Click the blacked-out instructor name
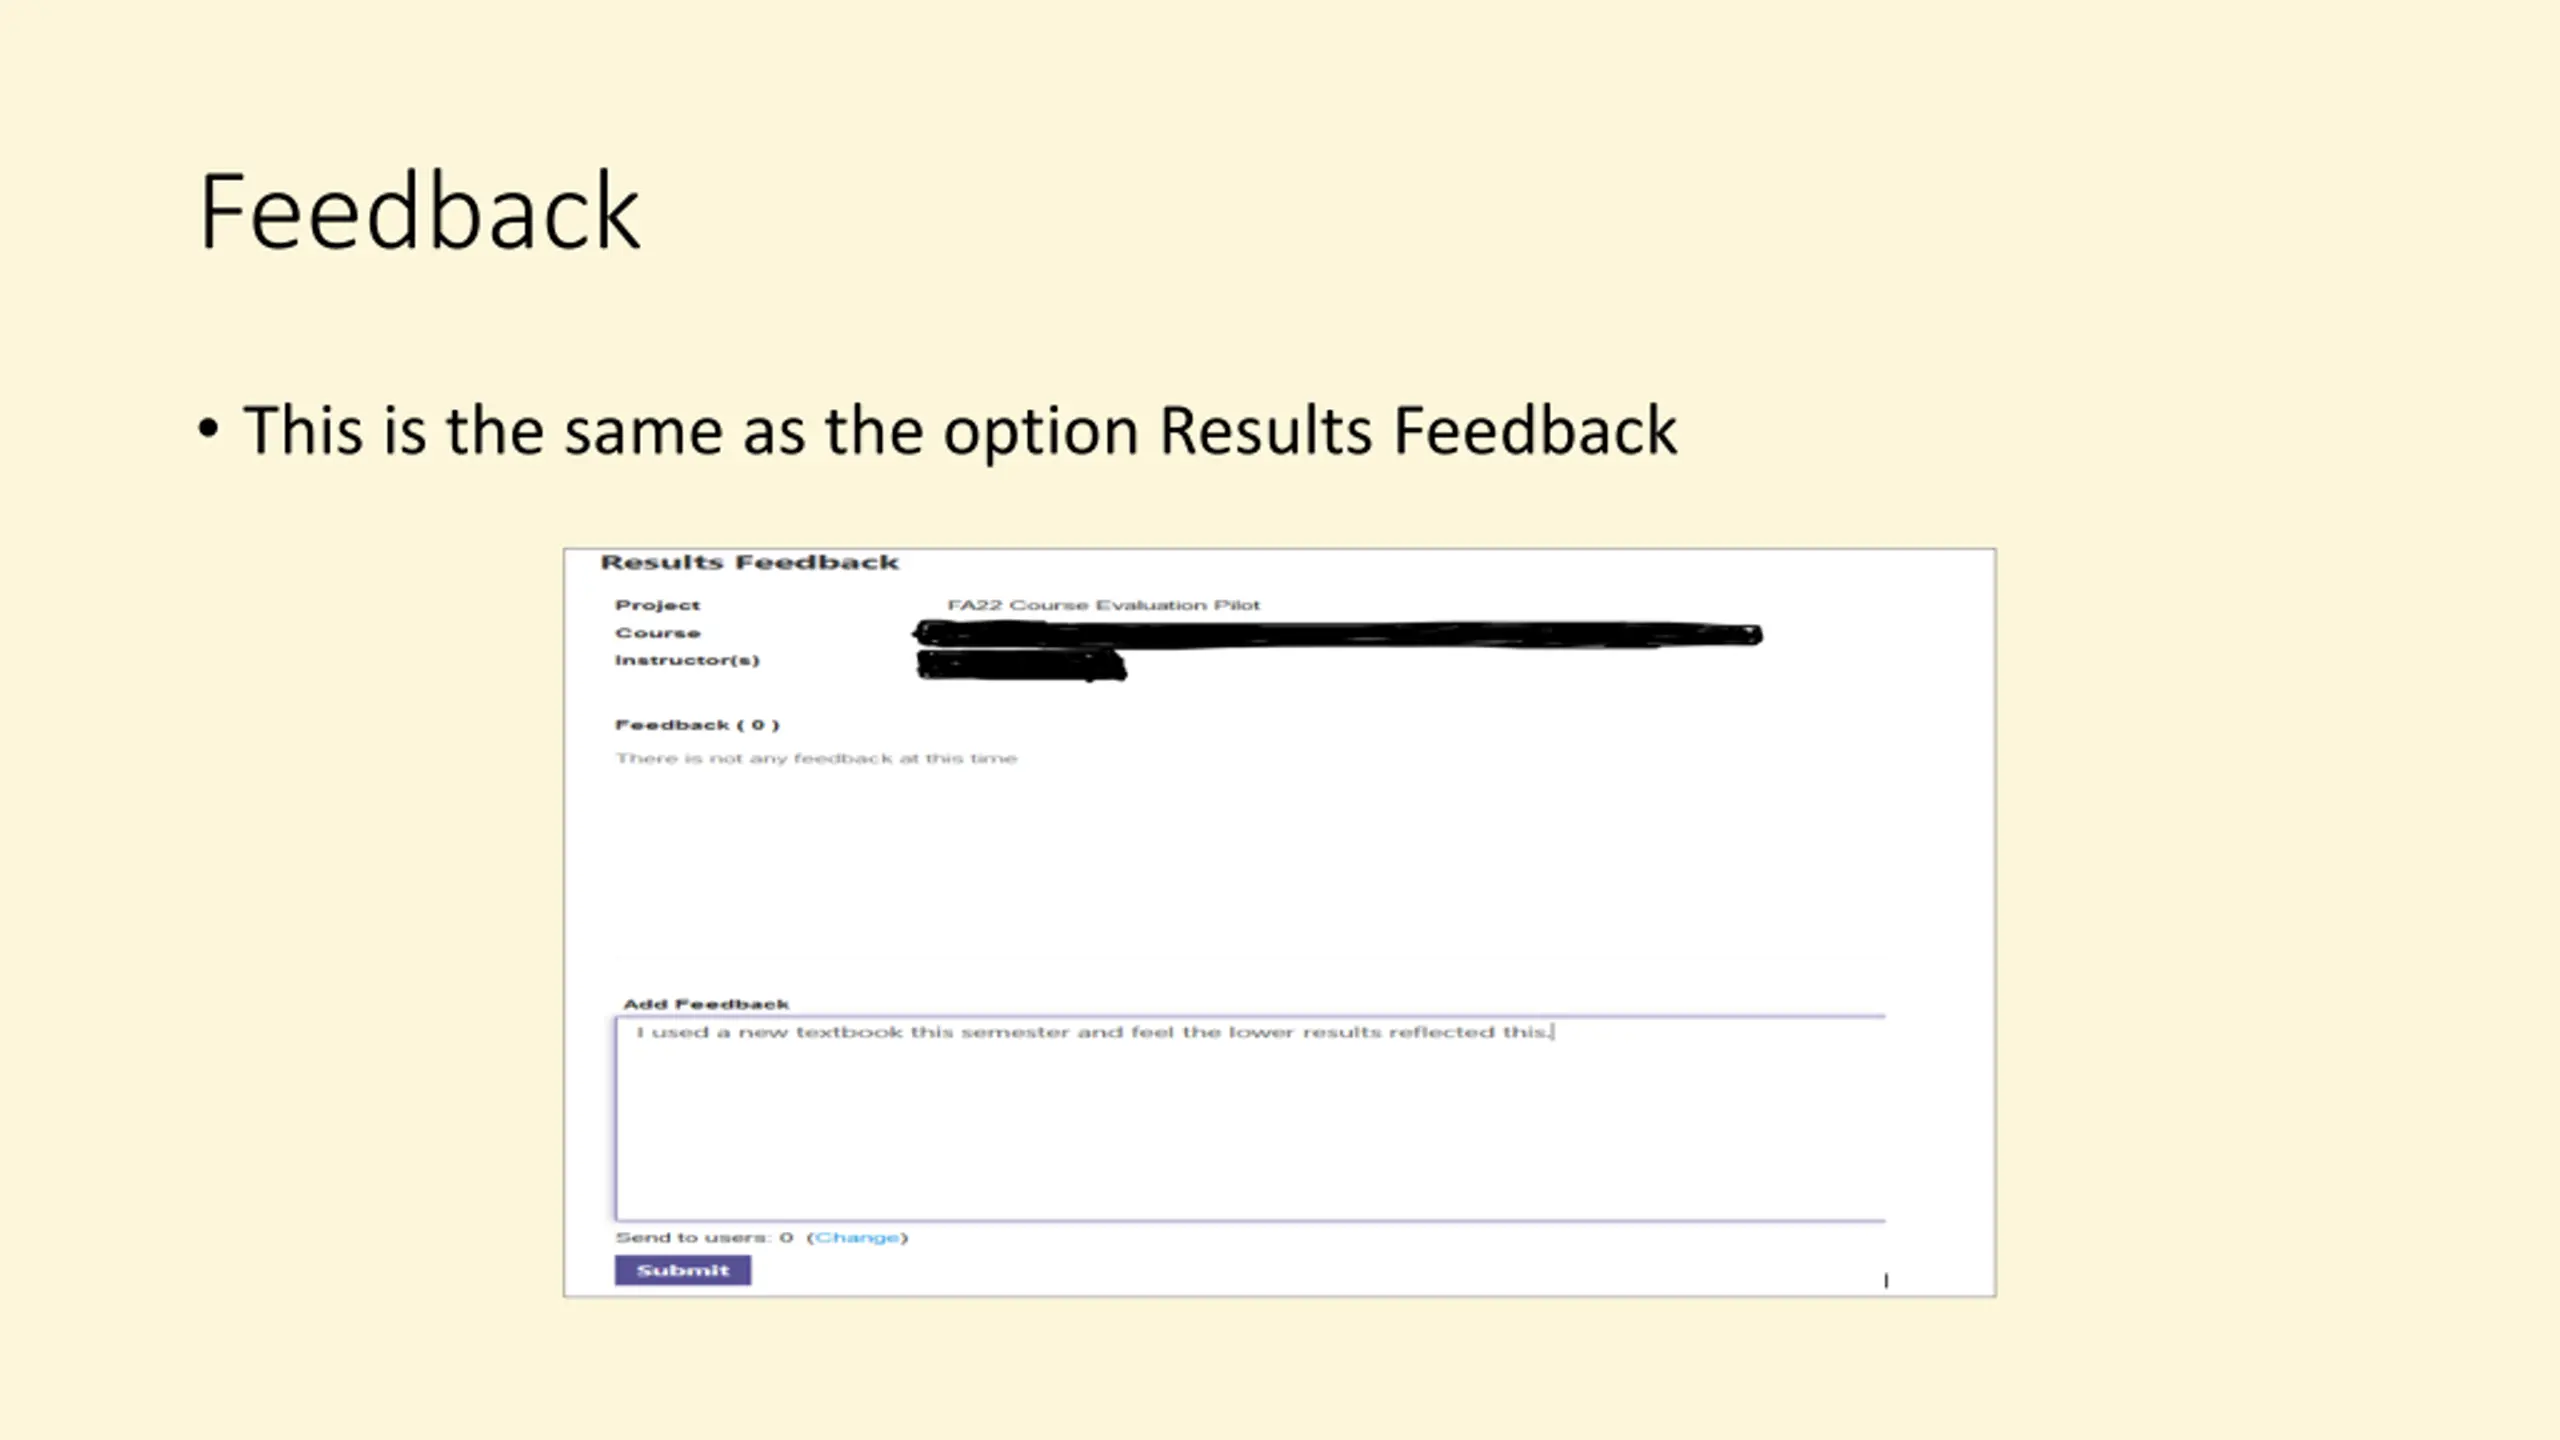The width and height of the screenshot is (2560, 1440). coord(1021,665)
